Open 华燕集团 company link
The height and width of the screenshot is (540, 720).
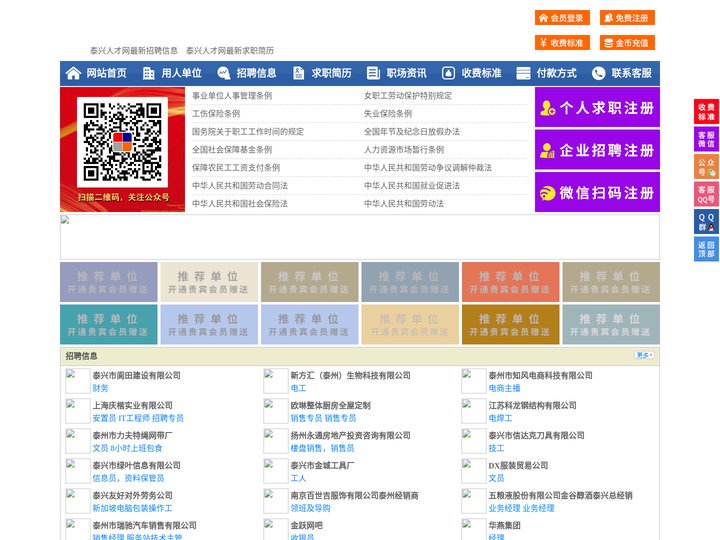[504, 525]
